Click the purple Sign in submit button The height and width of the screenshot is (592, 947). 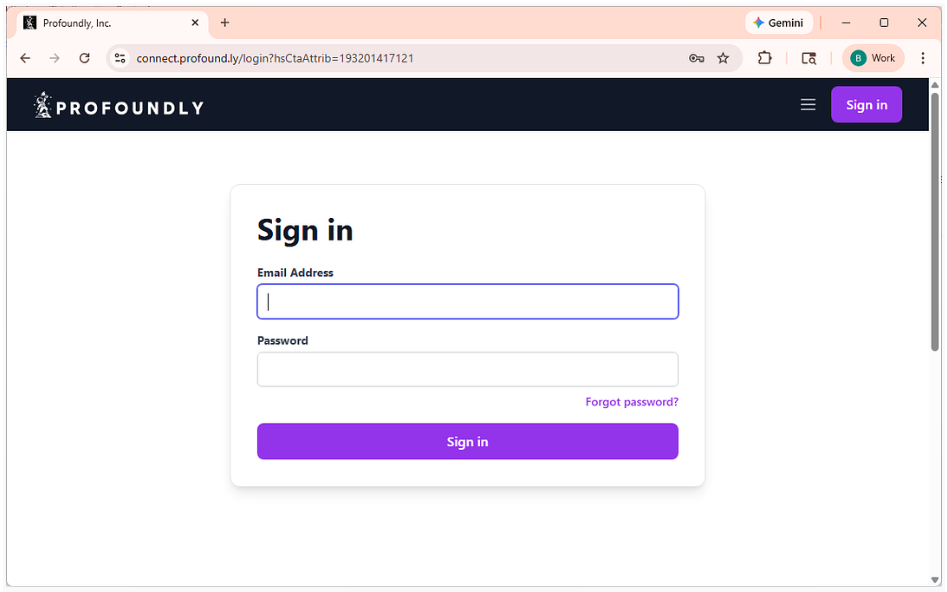[467, 441]
